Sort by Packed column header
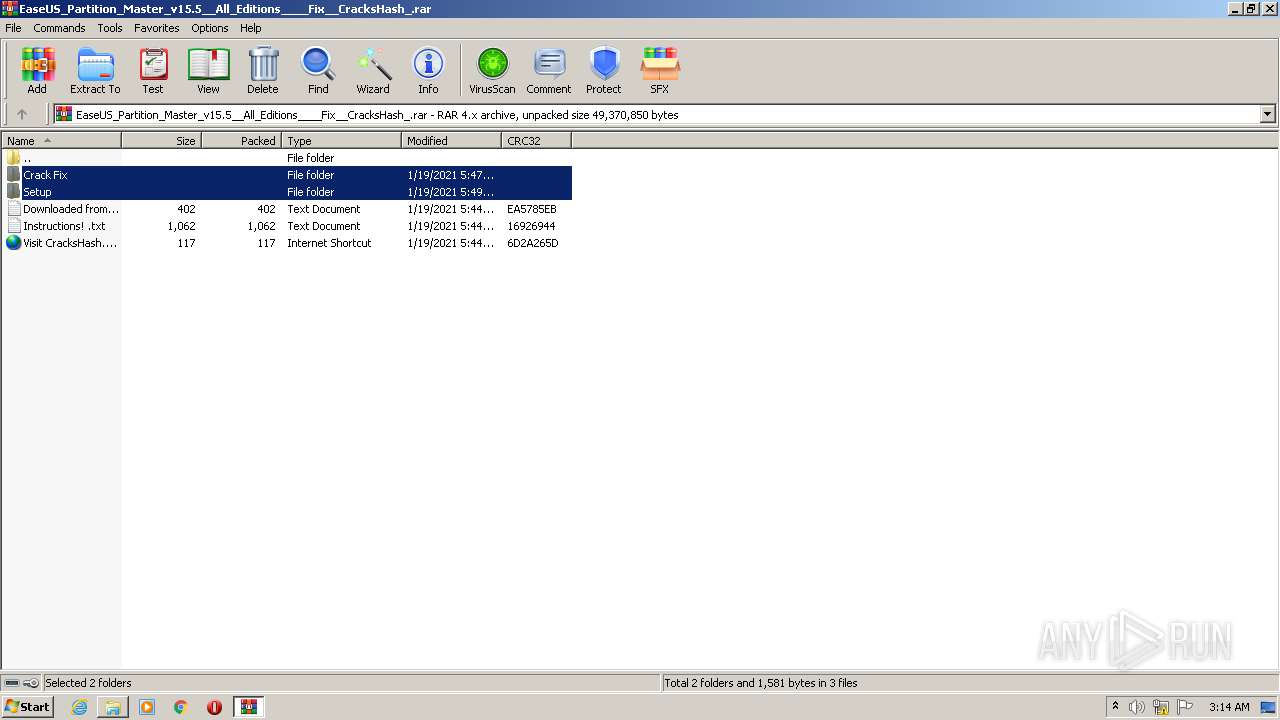The width and height of the screenshot is (1280, 720). (x=241, y=141)
